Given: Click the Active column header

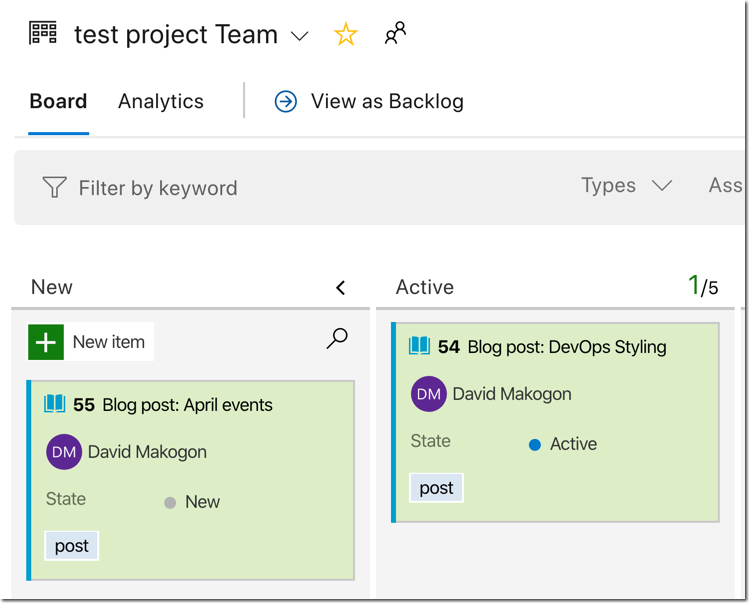Looking at the screenshot, I should [425, 287].
